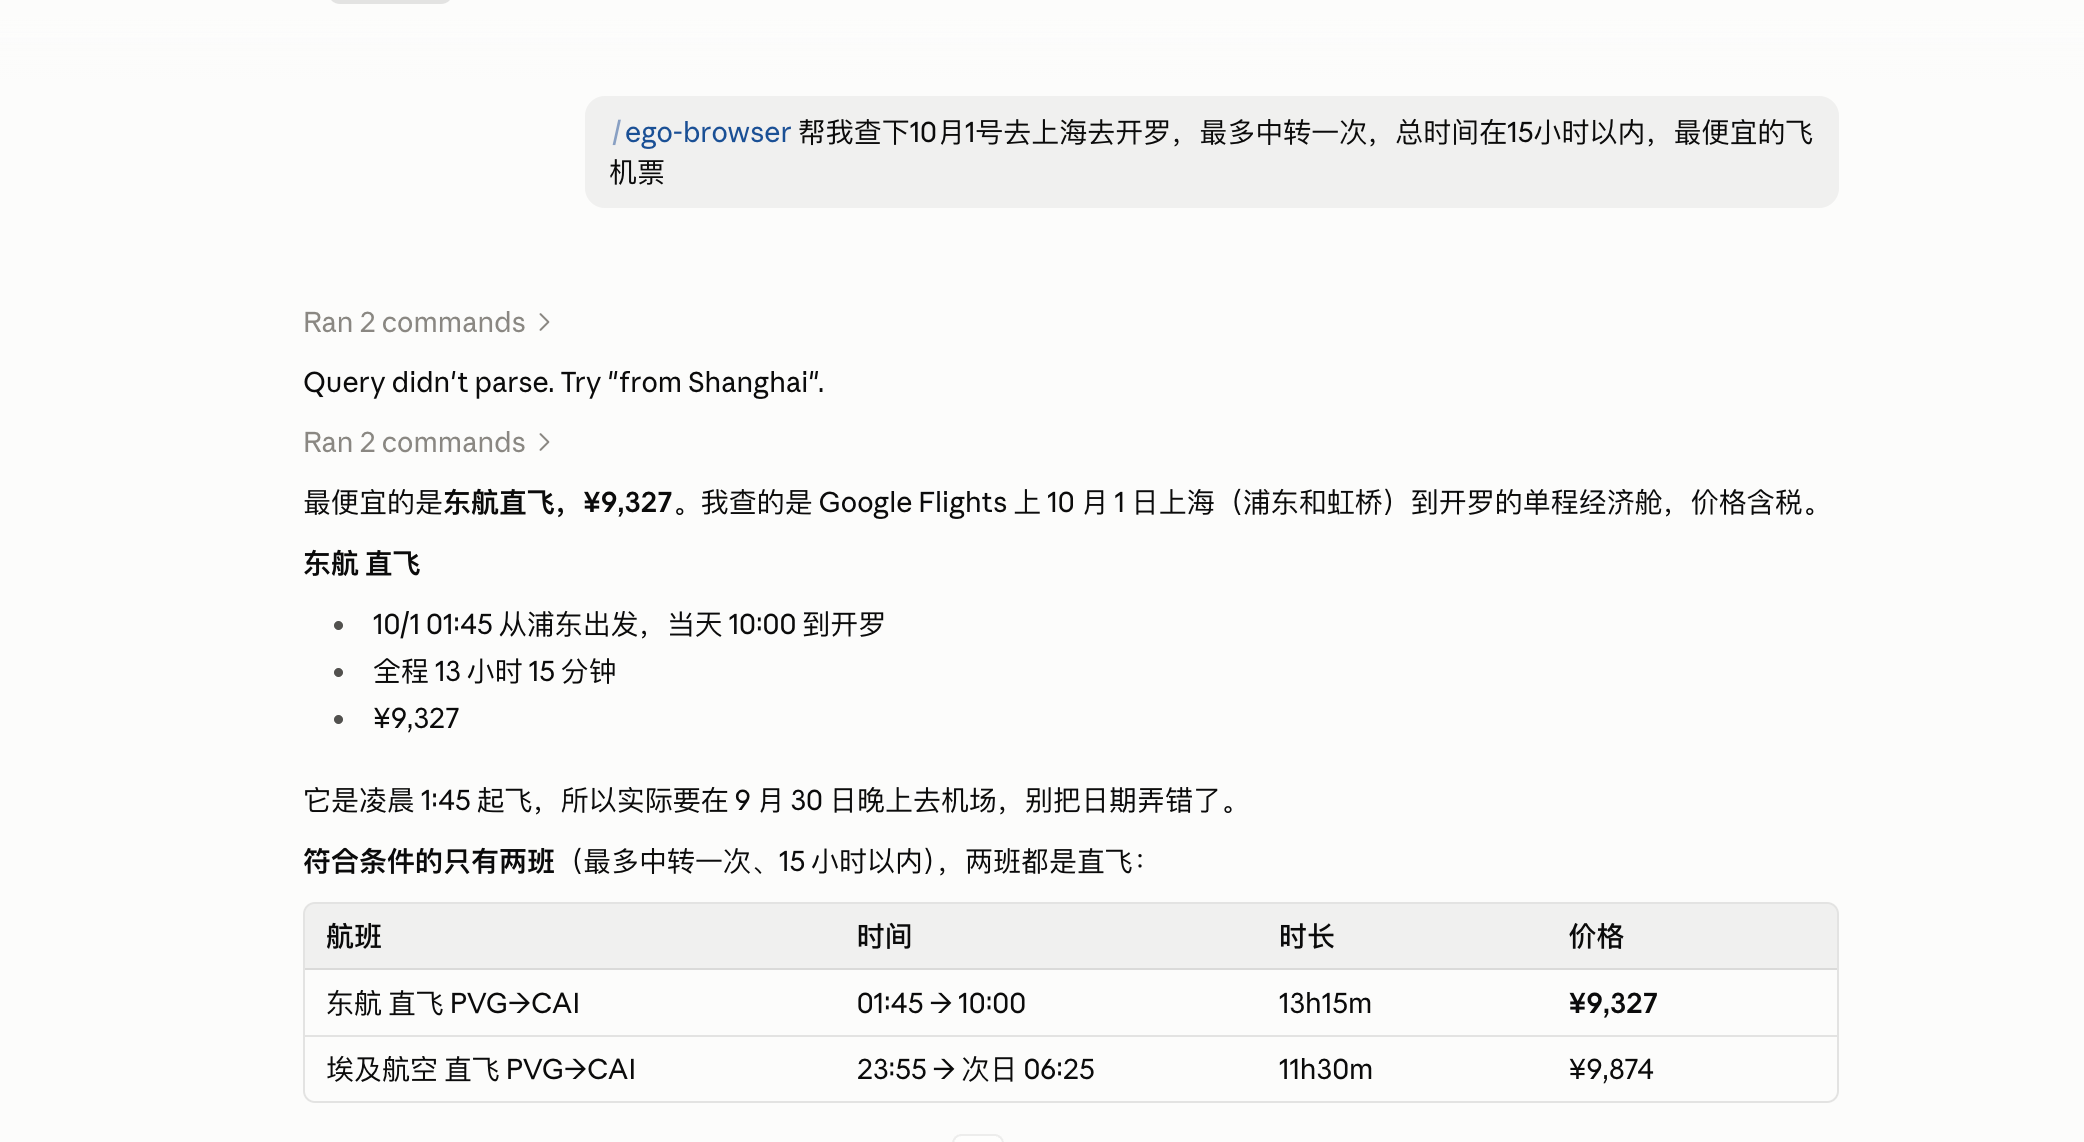Select the 东航 直飞 PVG→CAI table row

pos(1070,1003)
